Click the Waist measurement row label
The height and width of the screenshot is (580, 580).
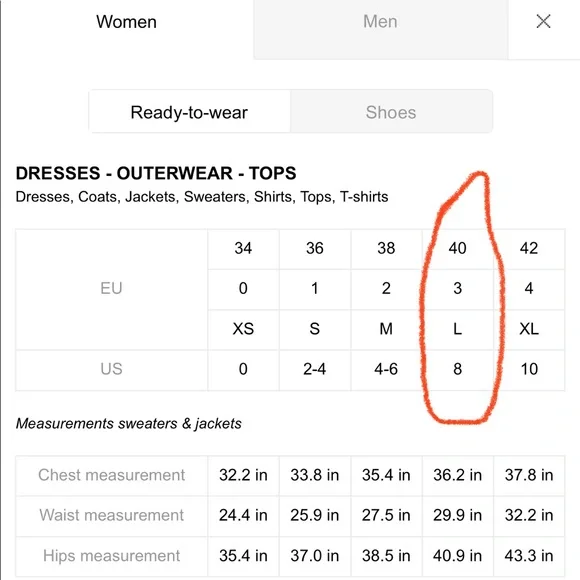(111, 515)
